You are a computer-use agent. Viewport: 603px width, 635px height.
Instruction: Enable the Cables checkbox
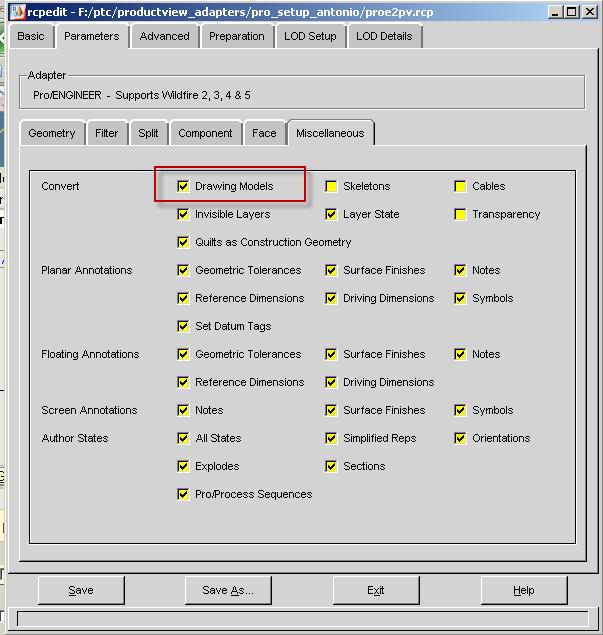(460, 186)
